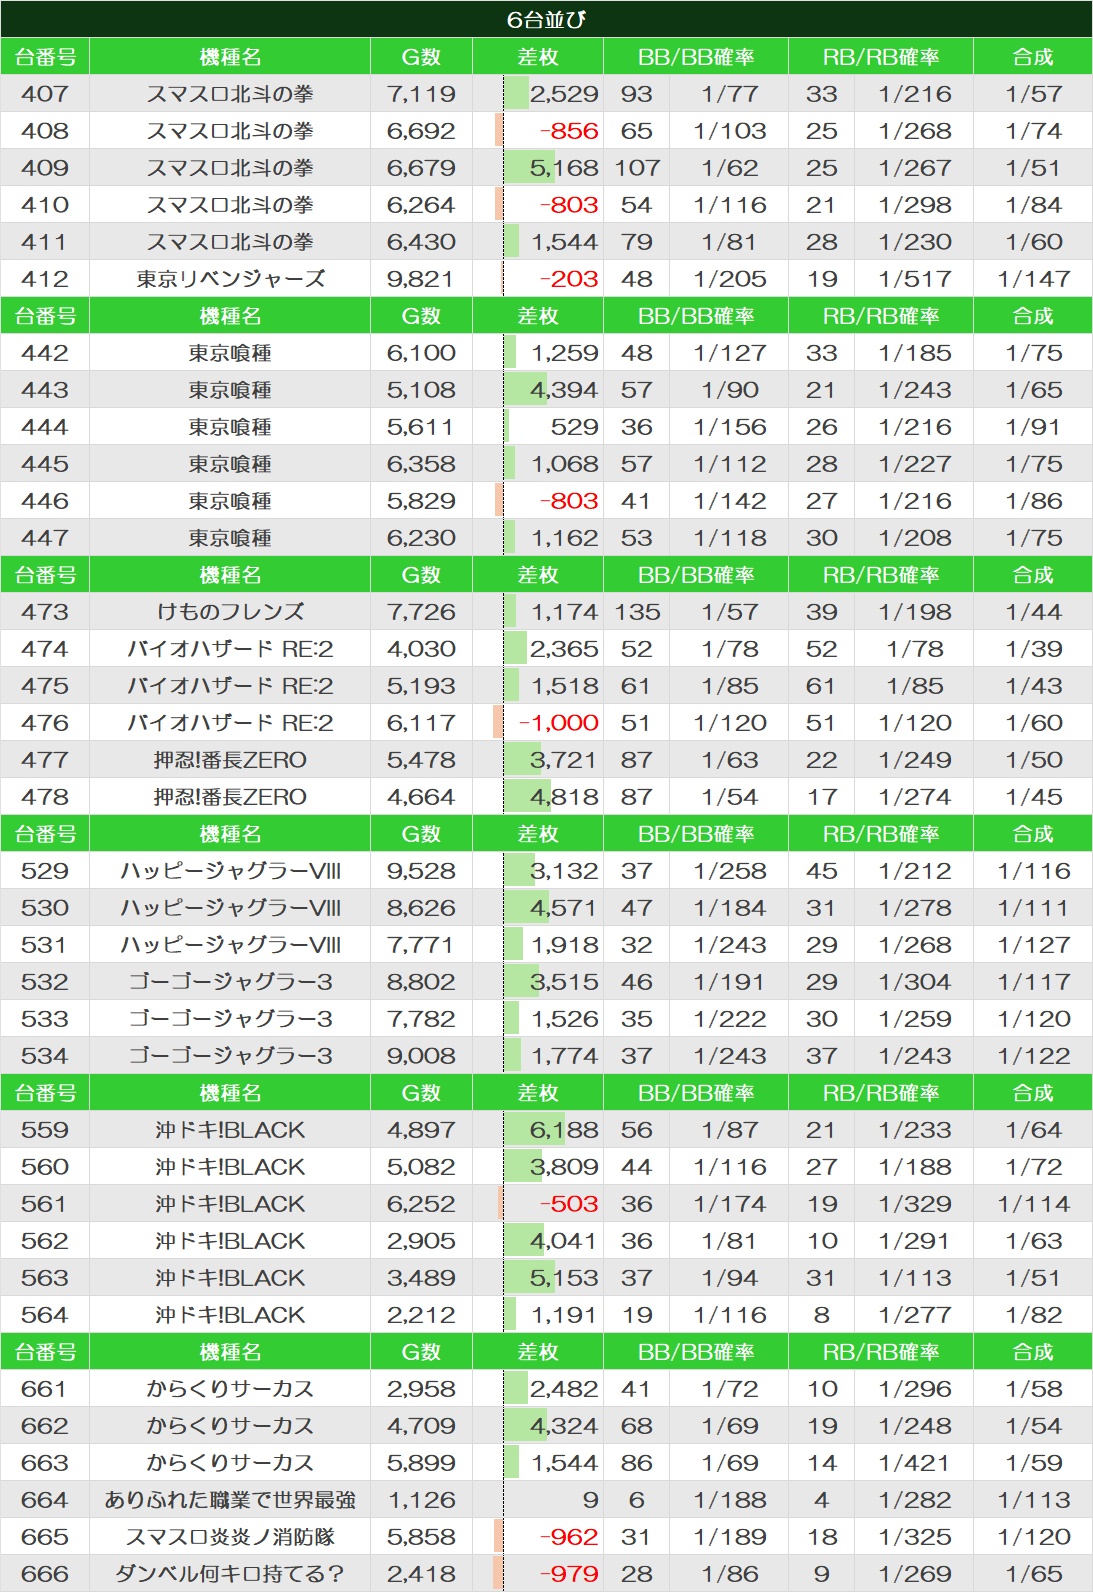The height and width of the screenshot is (1592, 1093).
Task: Select machine number 661 cell
Action: pos(45,1389)
